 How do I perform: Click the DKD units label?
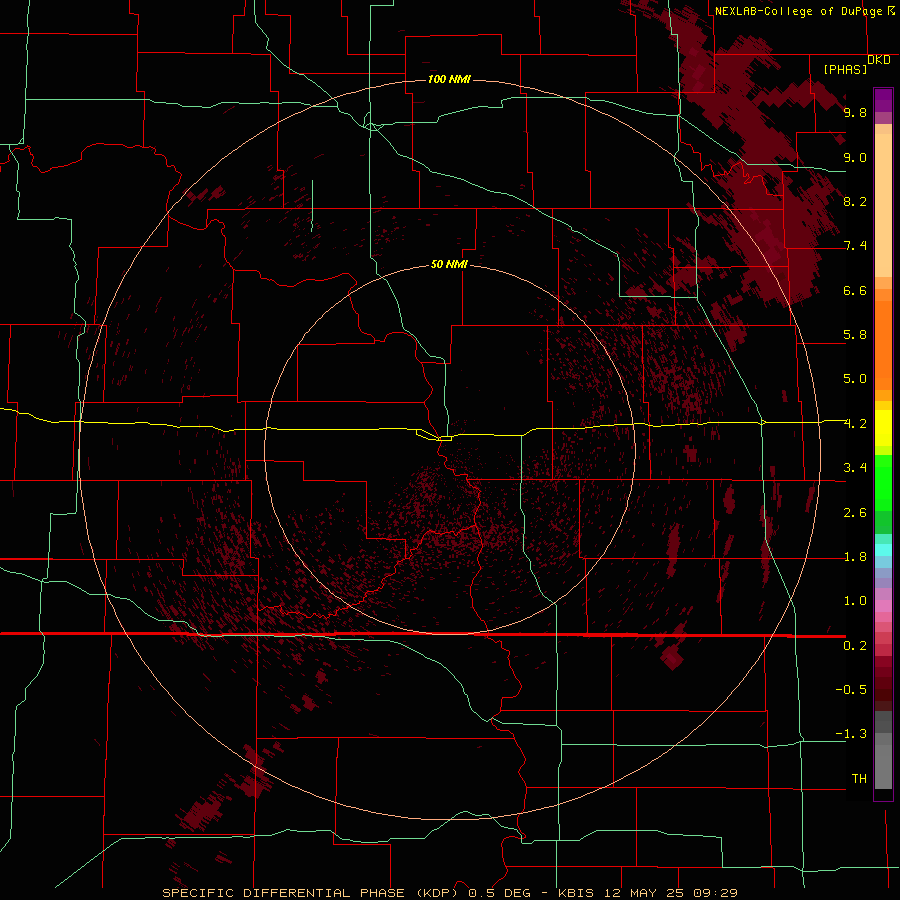(878, 60)
